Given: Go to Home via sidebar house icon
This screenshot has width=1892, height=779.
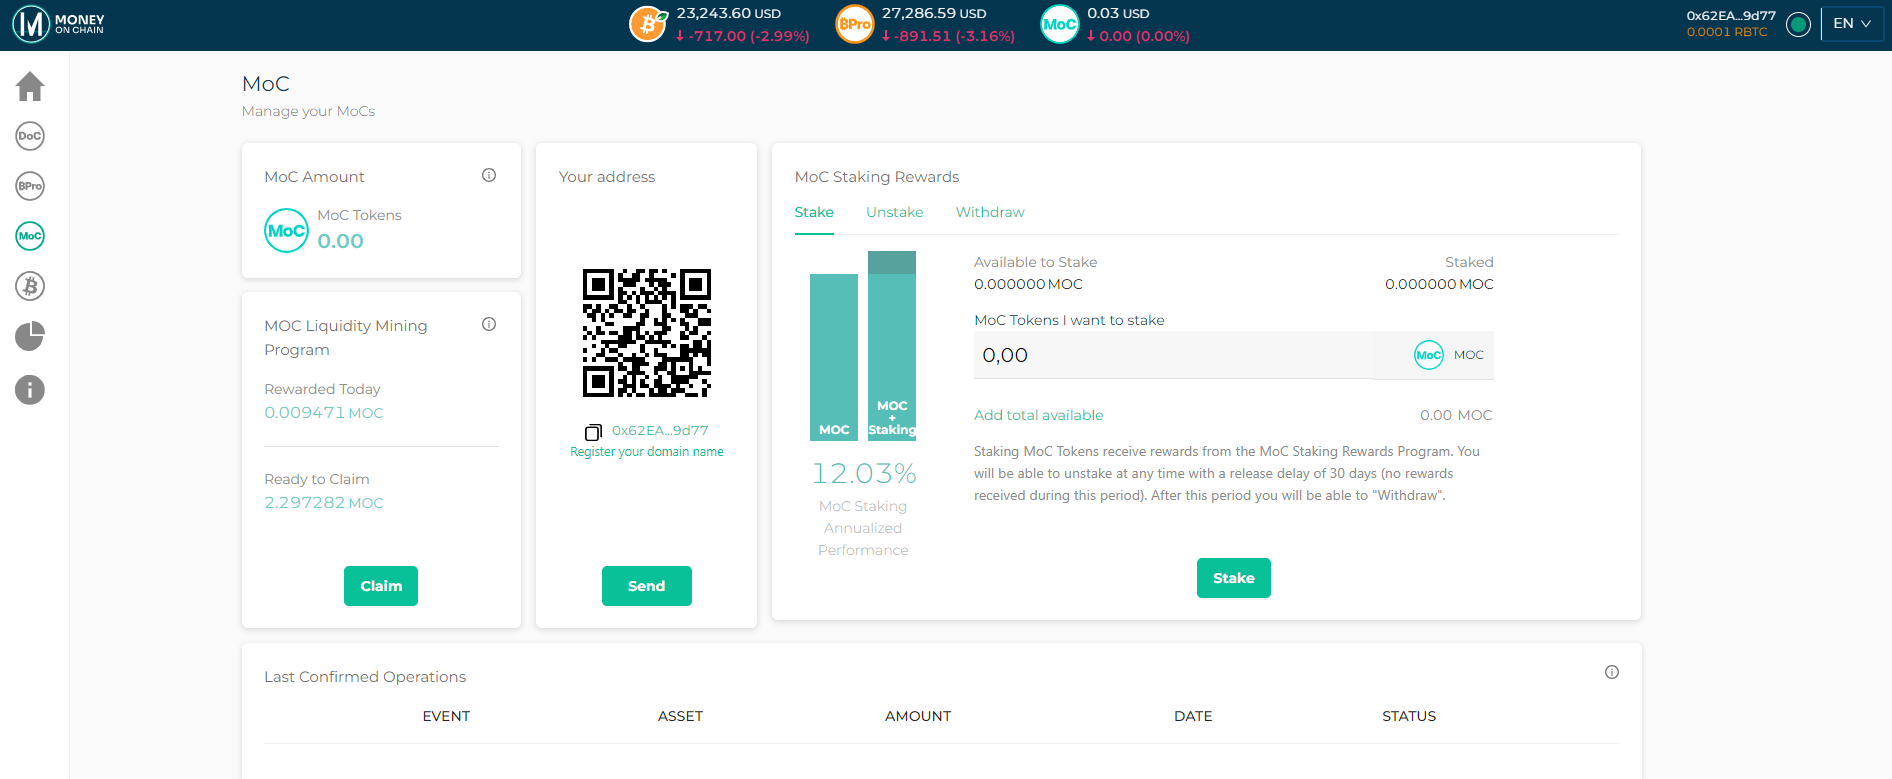Looking at the screenshot, I should pos(30,87).
